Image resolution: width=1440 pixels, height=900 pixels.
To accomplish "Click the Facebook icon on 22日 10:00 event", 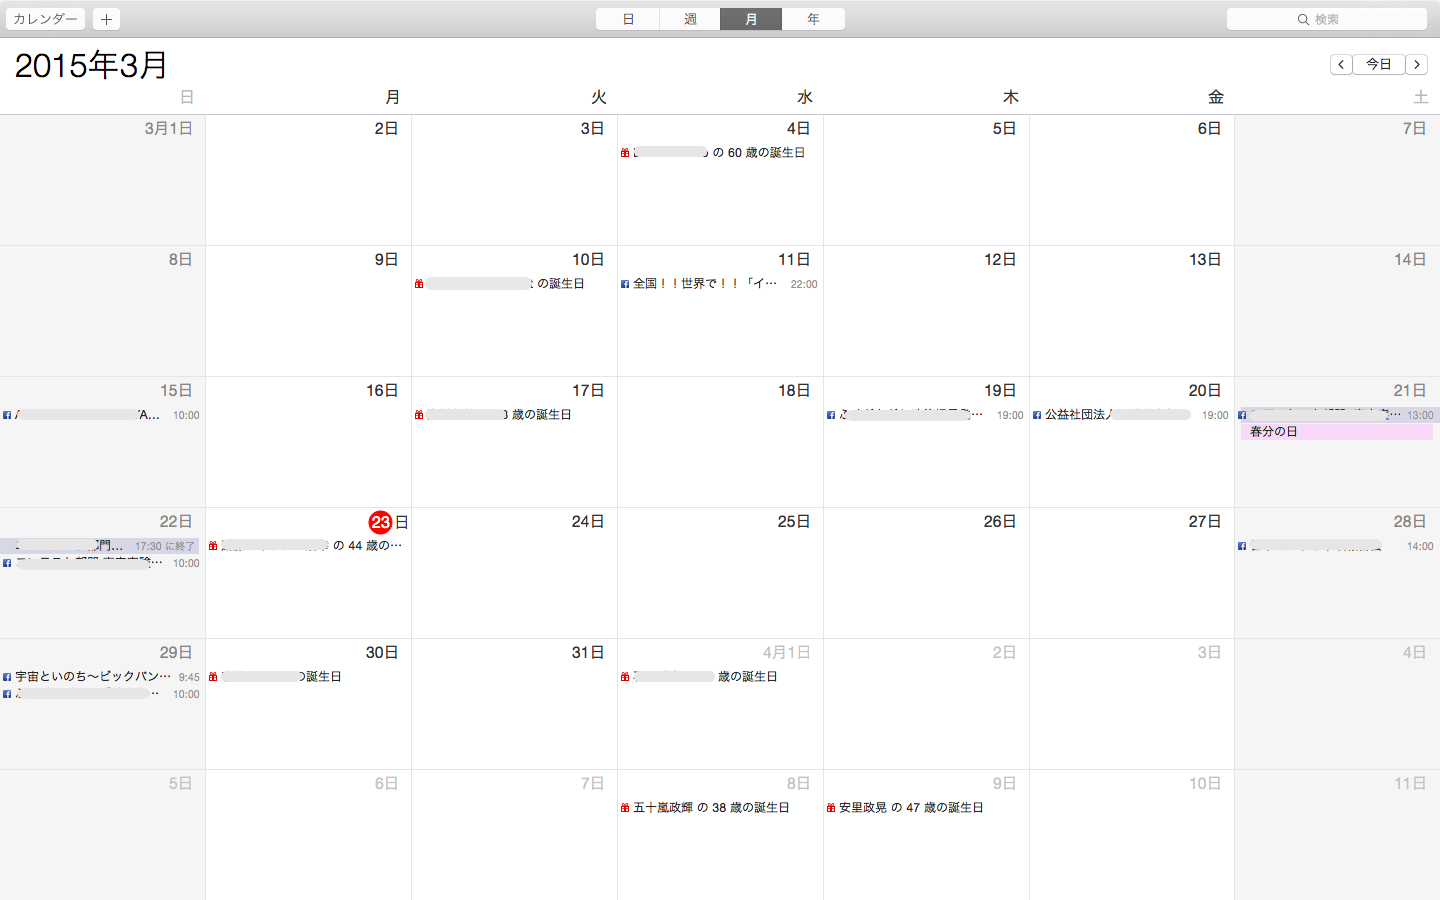I will (x=7, y=563).
